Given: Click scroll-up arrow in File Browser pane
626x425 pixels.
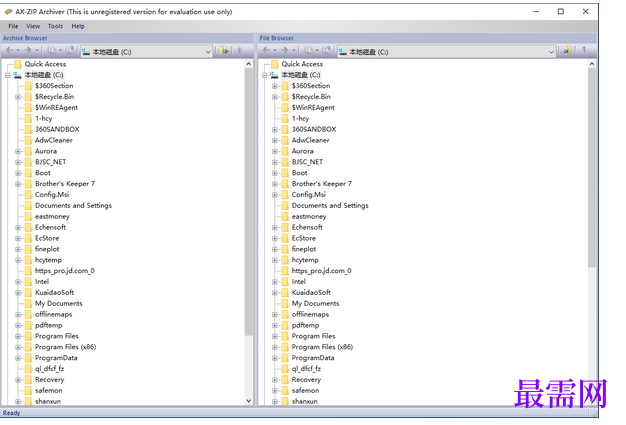Looking at the screenshot, I should tap(592, 64).
